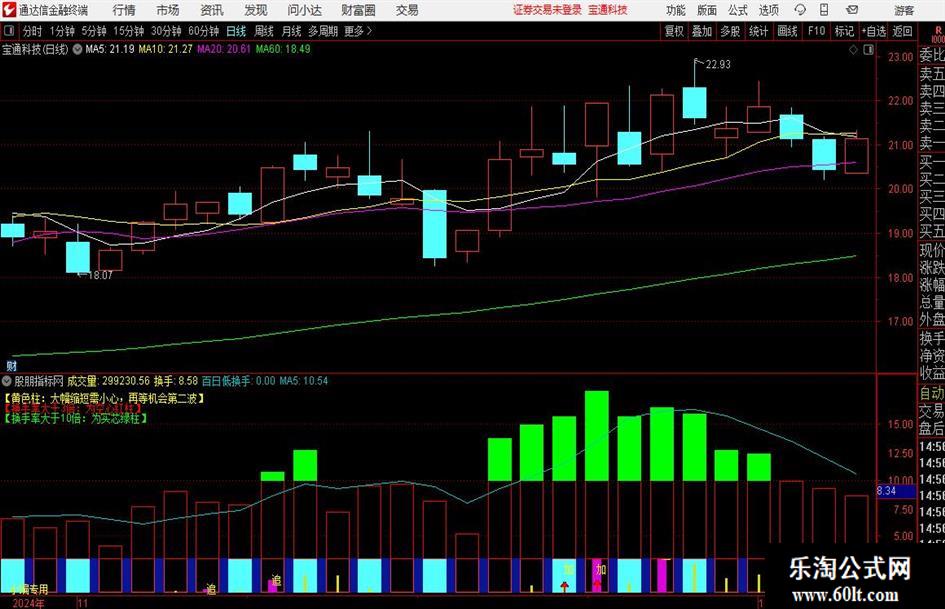945x609 pixels.
Task: Click the 黄色柱 indicator note line
Action: click(x=104, y=399)
